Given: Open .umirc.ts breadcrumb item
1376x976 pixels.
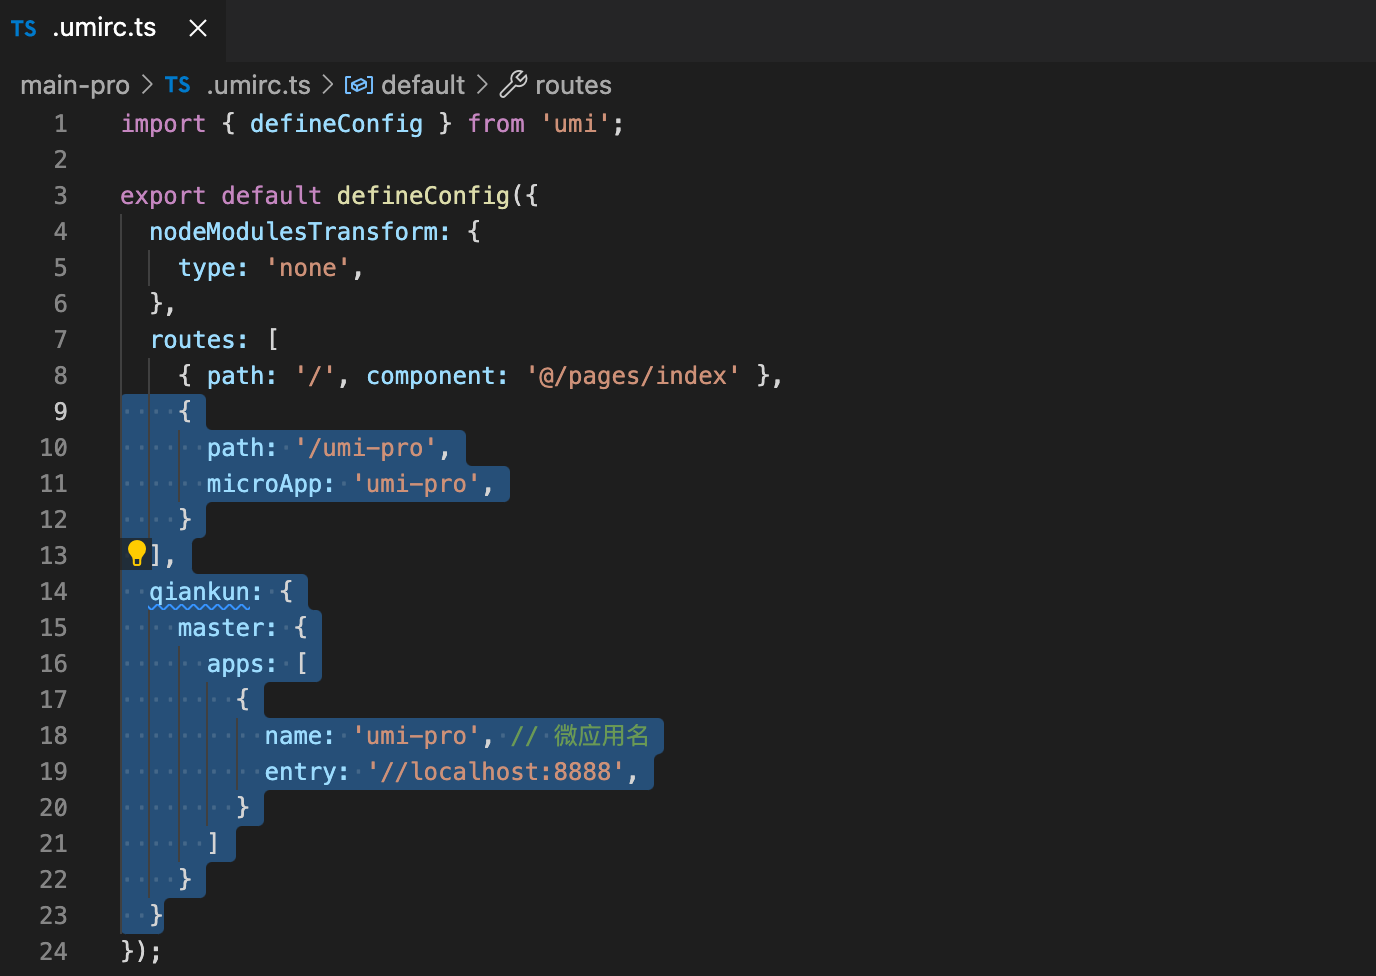Looking at the screenshot, I should pos(258,85).
